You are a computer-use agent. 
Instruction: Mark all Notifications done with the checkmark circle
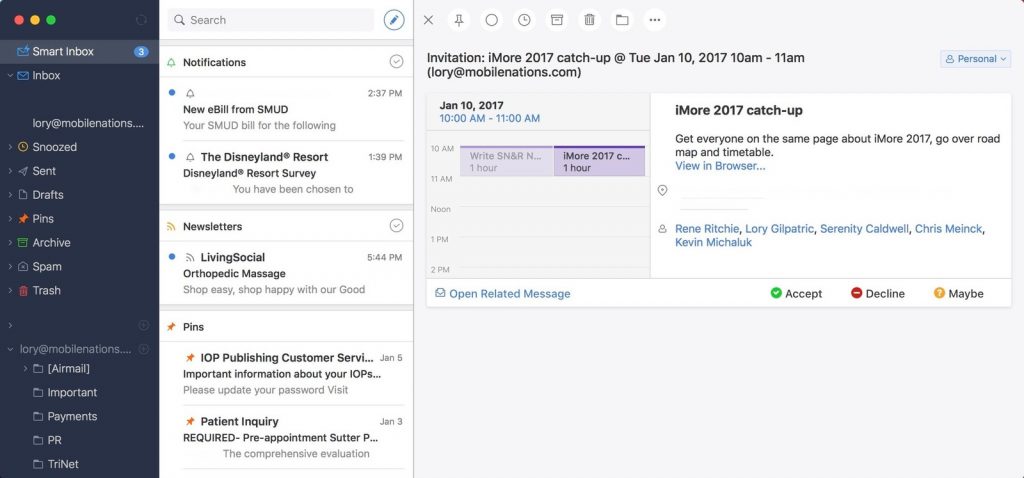[396, 61]
